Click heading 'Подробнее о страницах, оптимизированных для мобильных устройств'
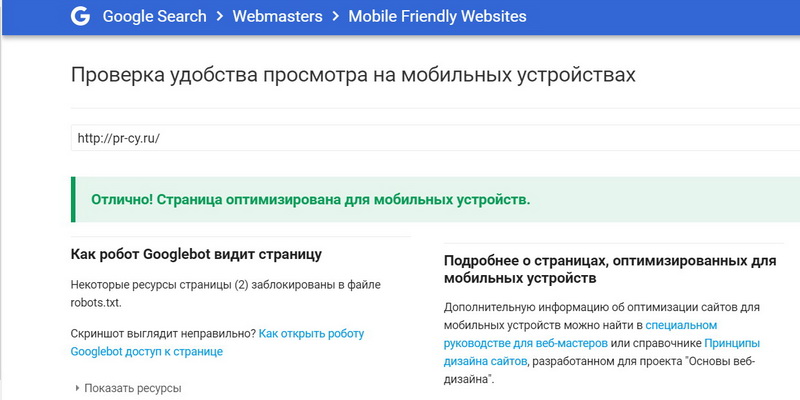Viewport: 800px width, 400px height. pyautogui.click(x=610, y=269)
